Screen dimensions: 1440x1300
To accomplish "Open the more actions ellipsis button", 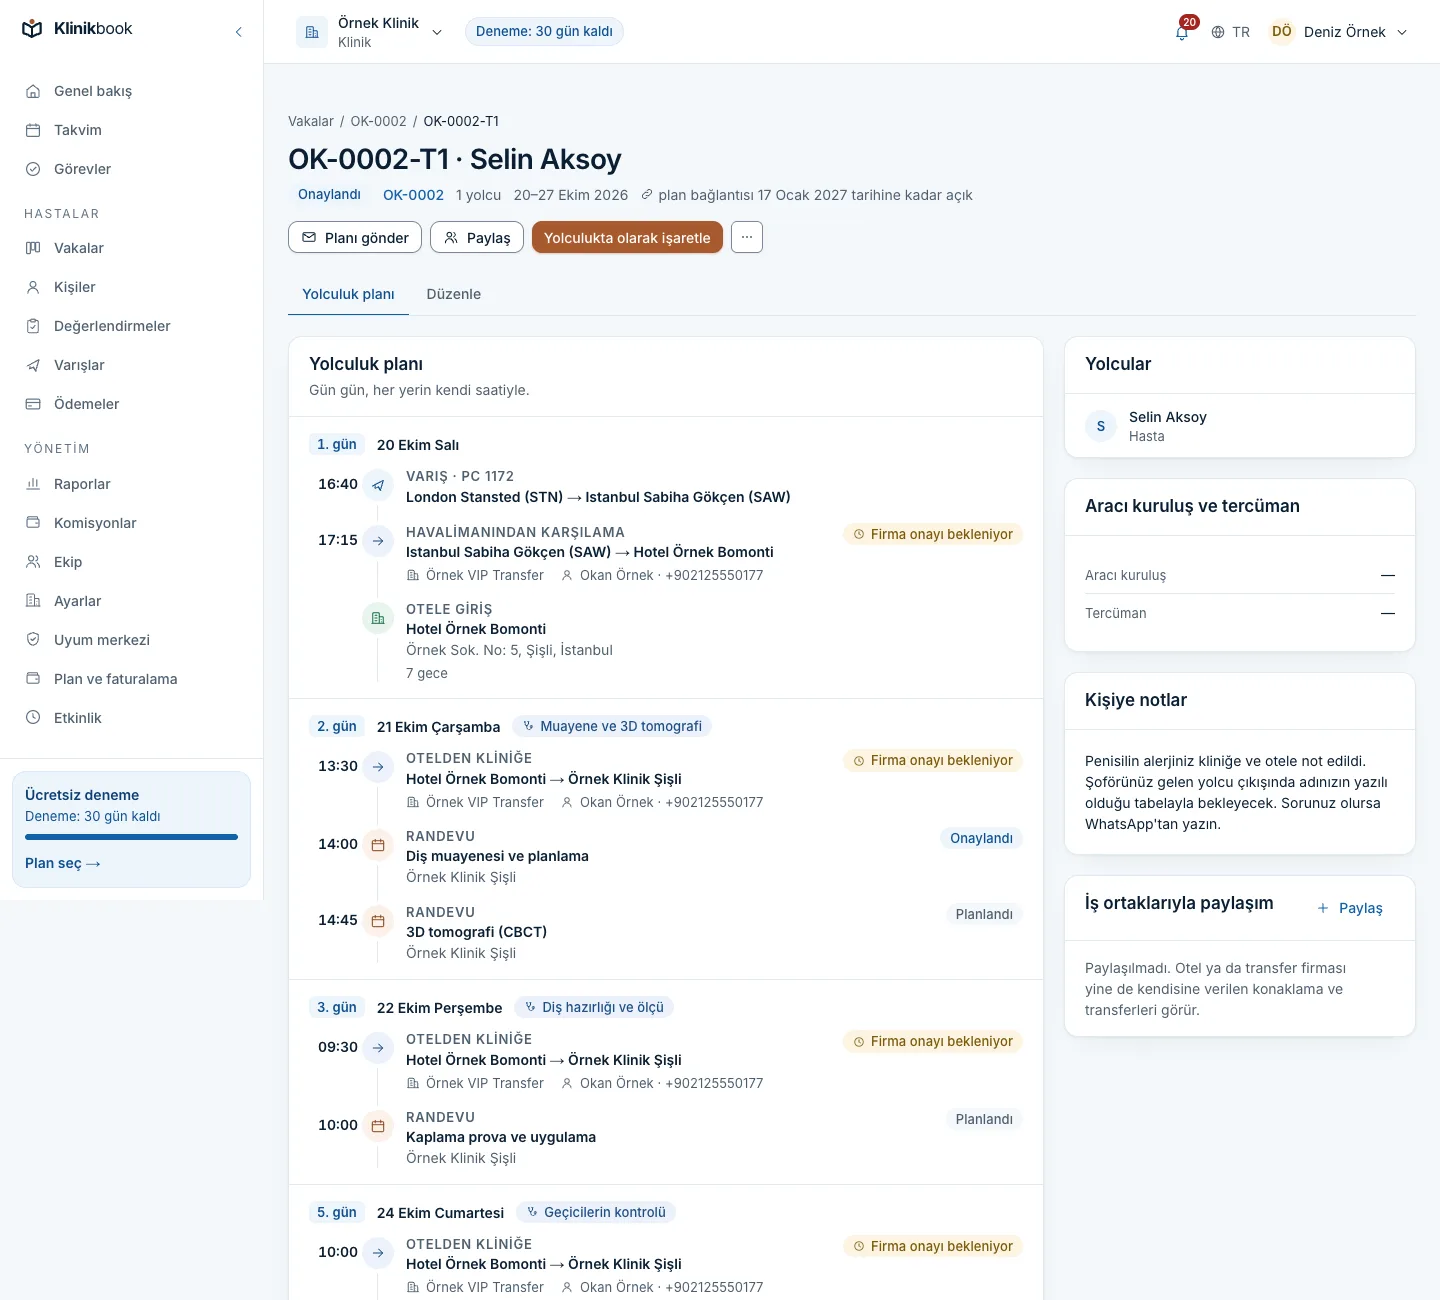I will [747, 237].
